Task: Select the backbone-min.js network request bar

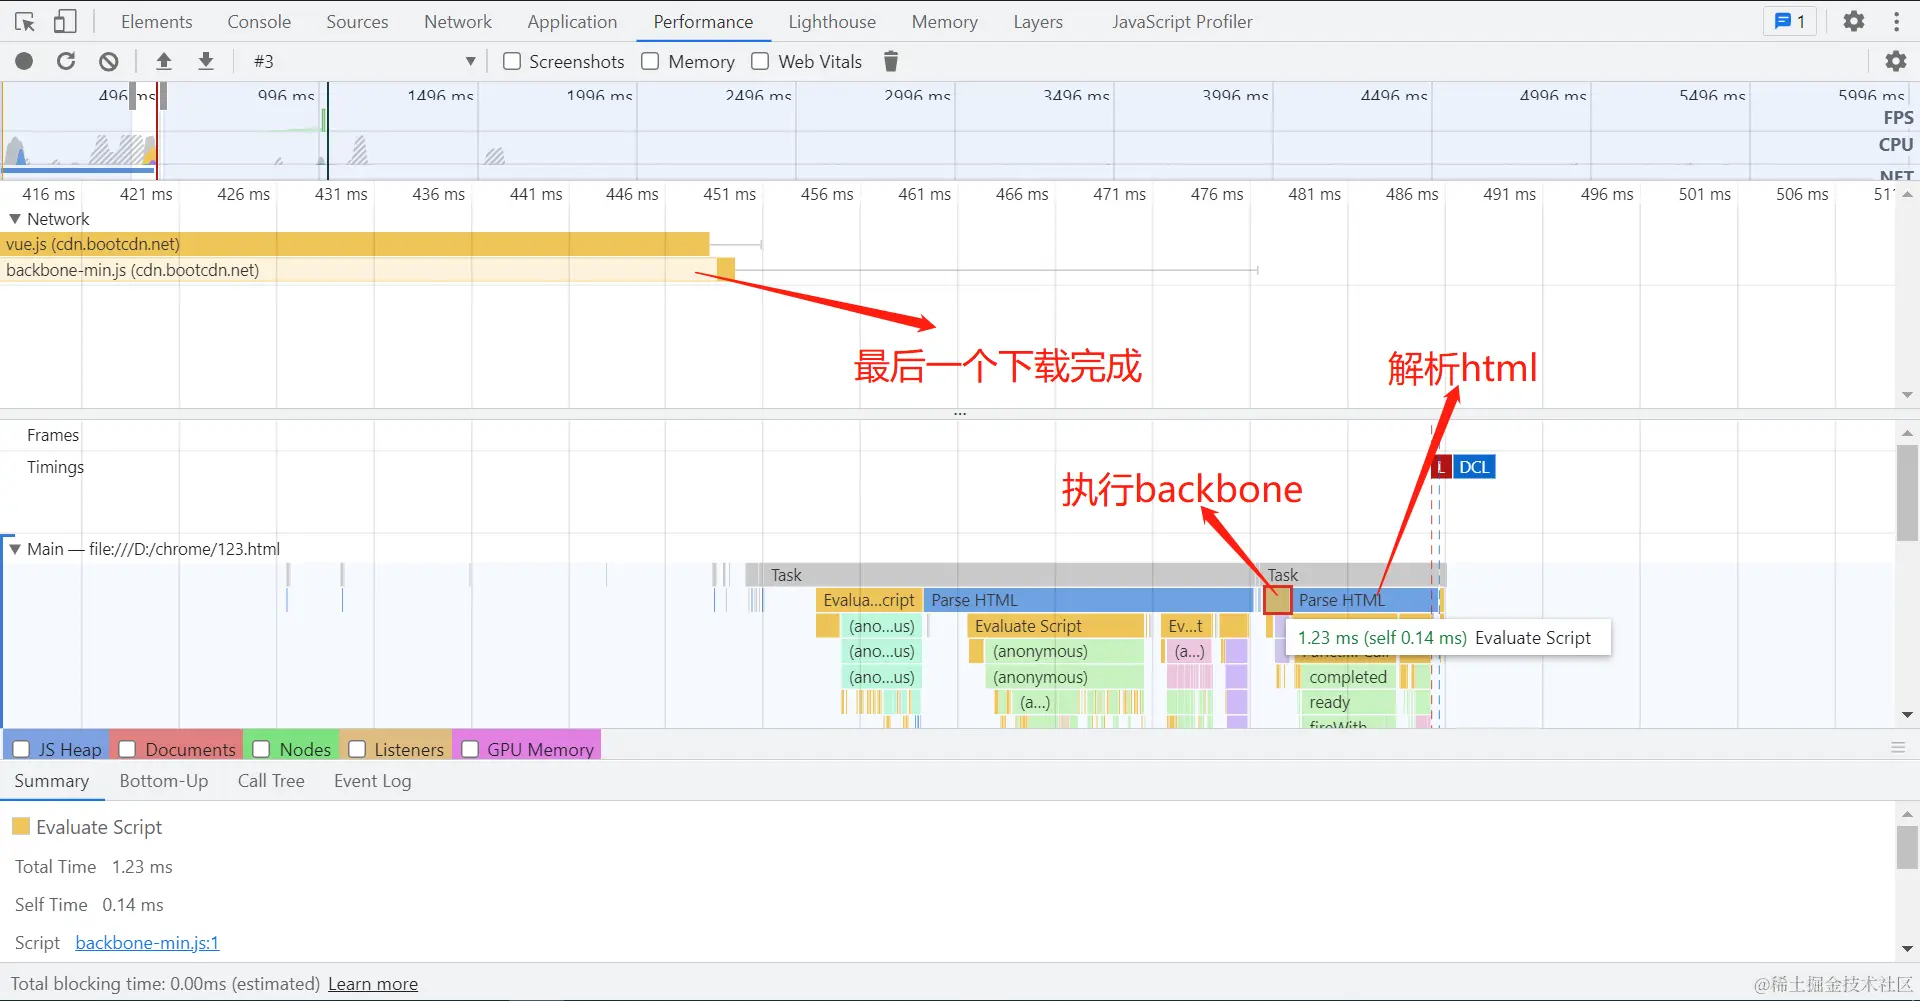Action: [x=367, y=270]
